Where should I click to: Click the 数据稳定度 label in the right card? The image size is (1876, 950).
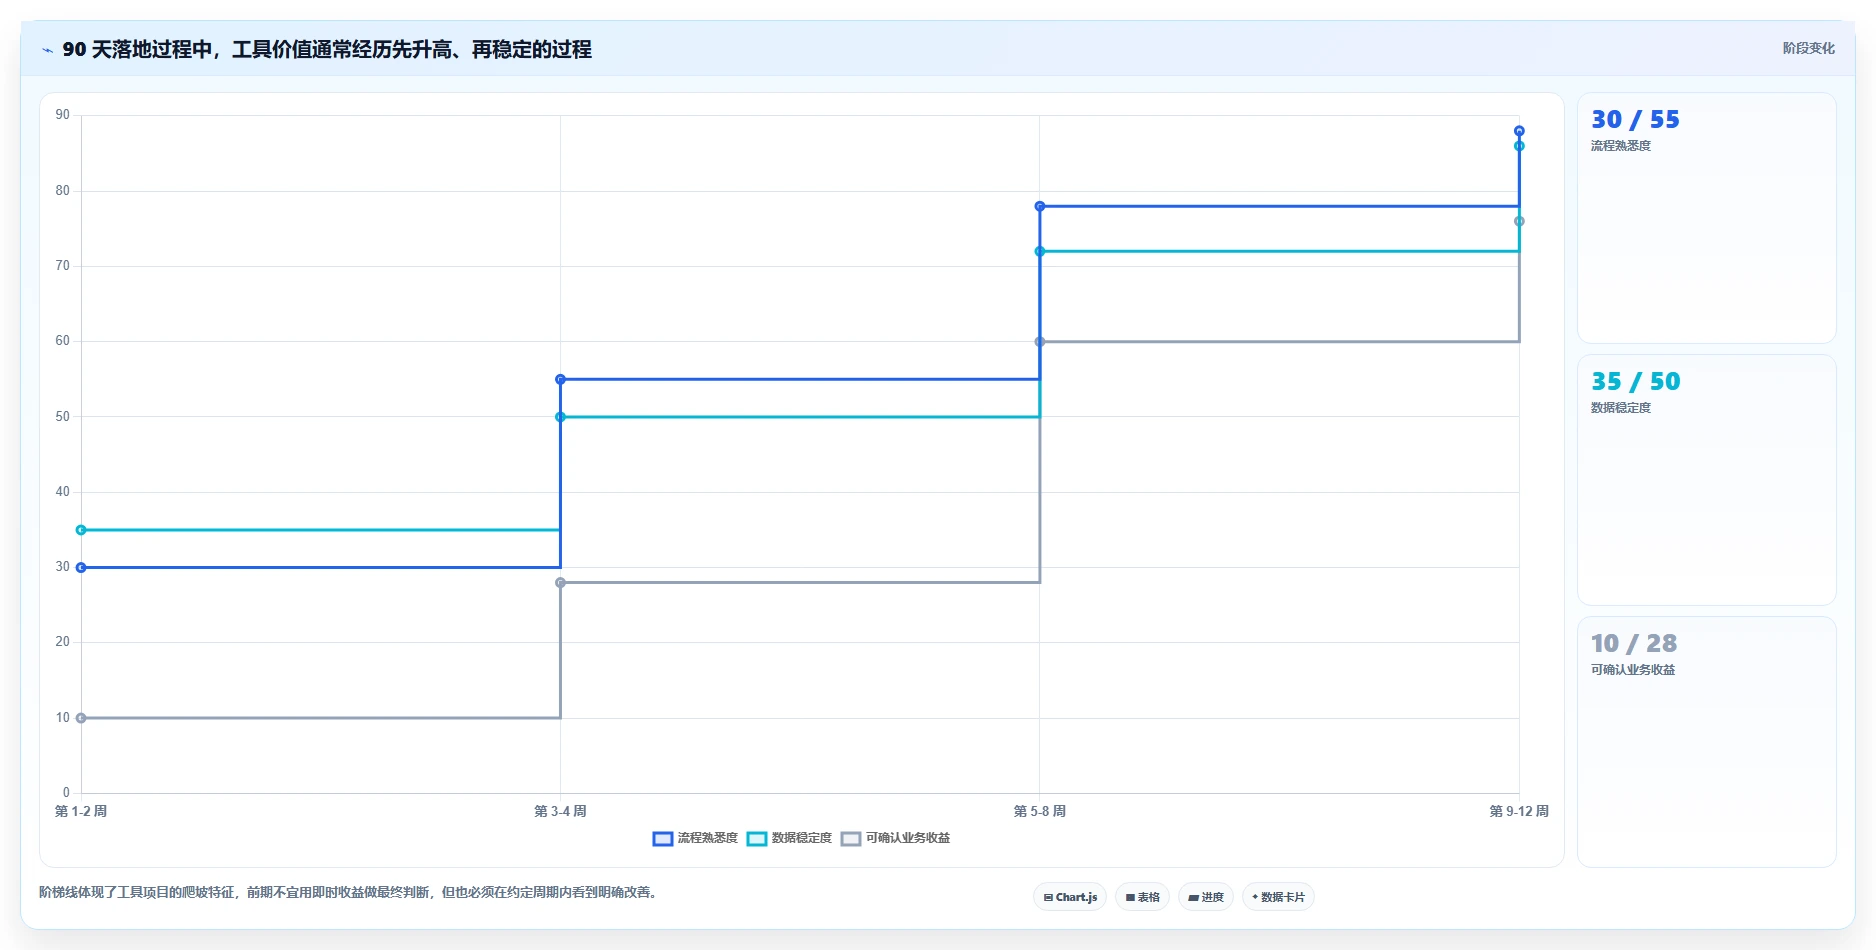tap(1621, 408)
